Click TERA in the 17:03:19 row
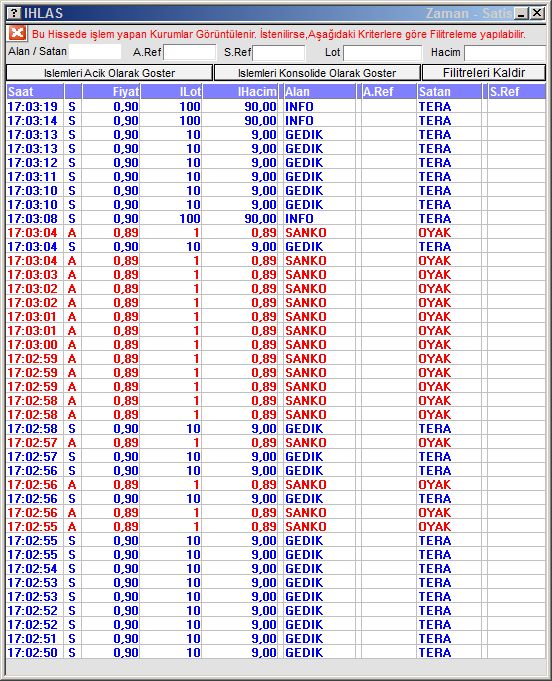This screenshot has height=681, width=552. [435, 107]
